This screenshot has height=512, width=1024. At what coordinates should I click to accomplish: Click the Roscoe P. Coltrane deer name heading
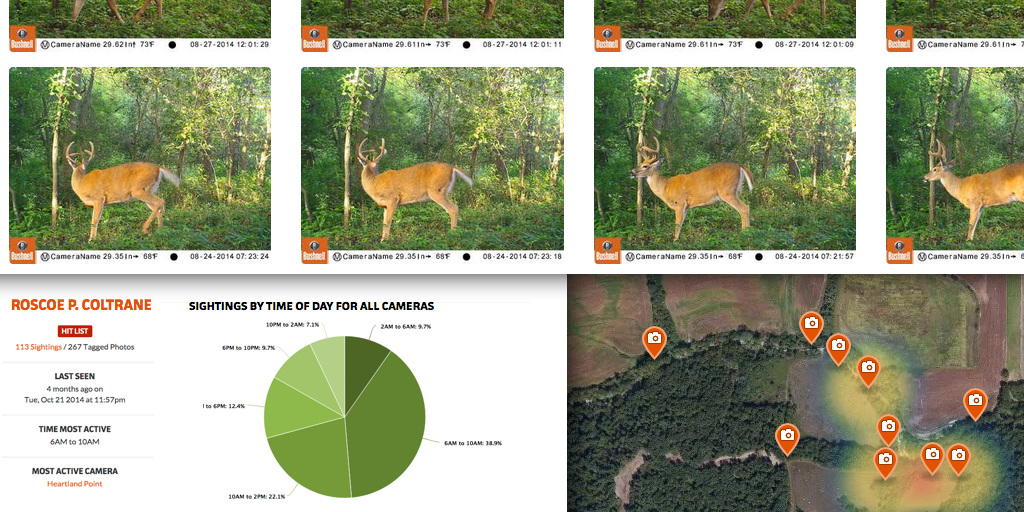coord(81,305)
